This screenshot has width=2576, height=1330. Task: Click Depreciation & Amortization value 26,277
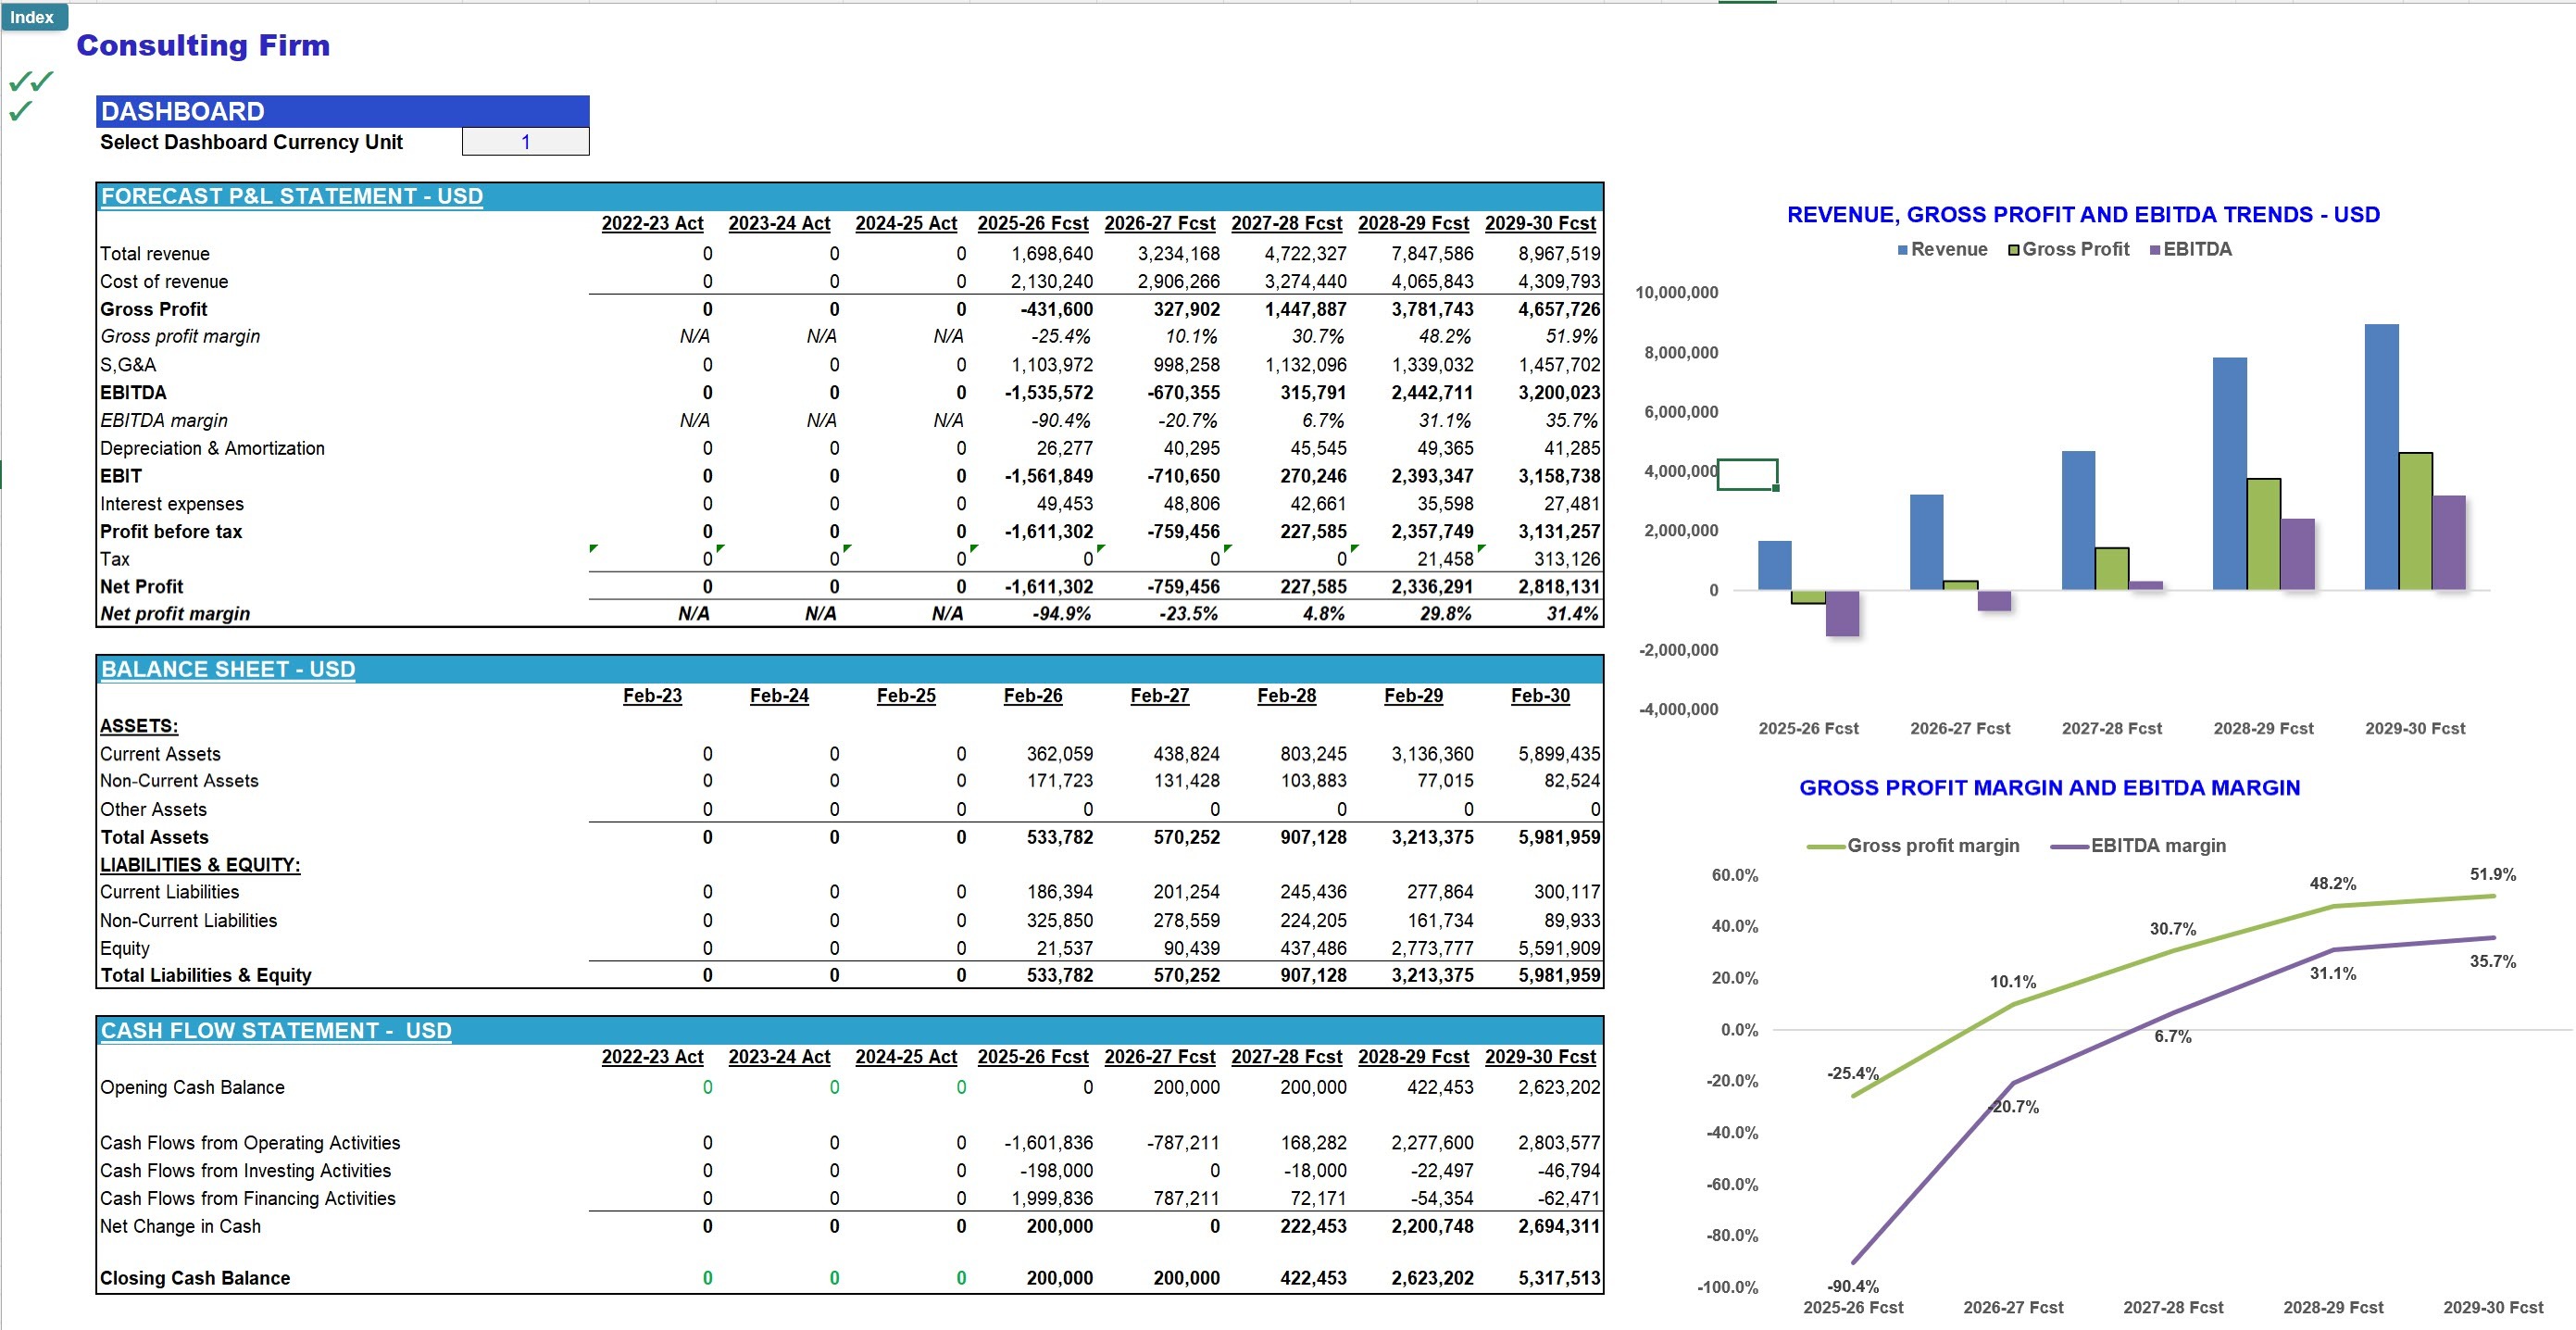(x=1065, y=449)
